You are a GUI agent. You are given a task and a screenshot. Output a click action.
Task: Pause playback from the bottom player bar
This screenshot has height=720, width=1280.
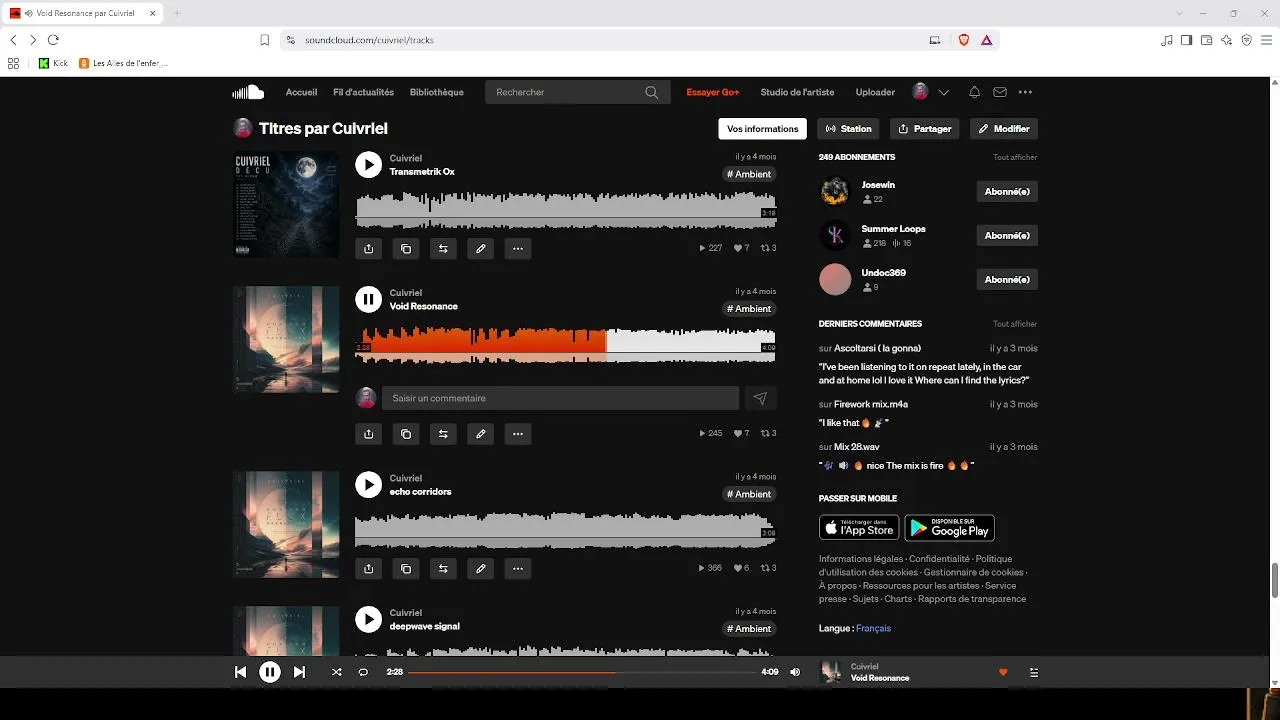[270, 672]
